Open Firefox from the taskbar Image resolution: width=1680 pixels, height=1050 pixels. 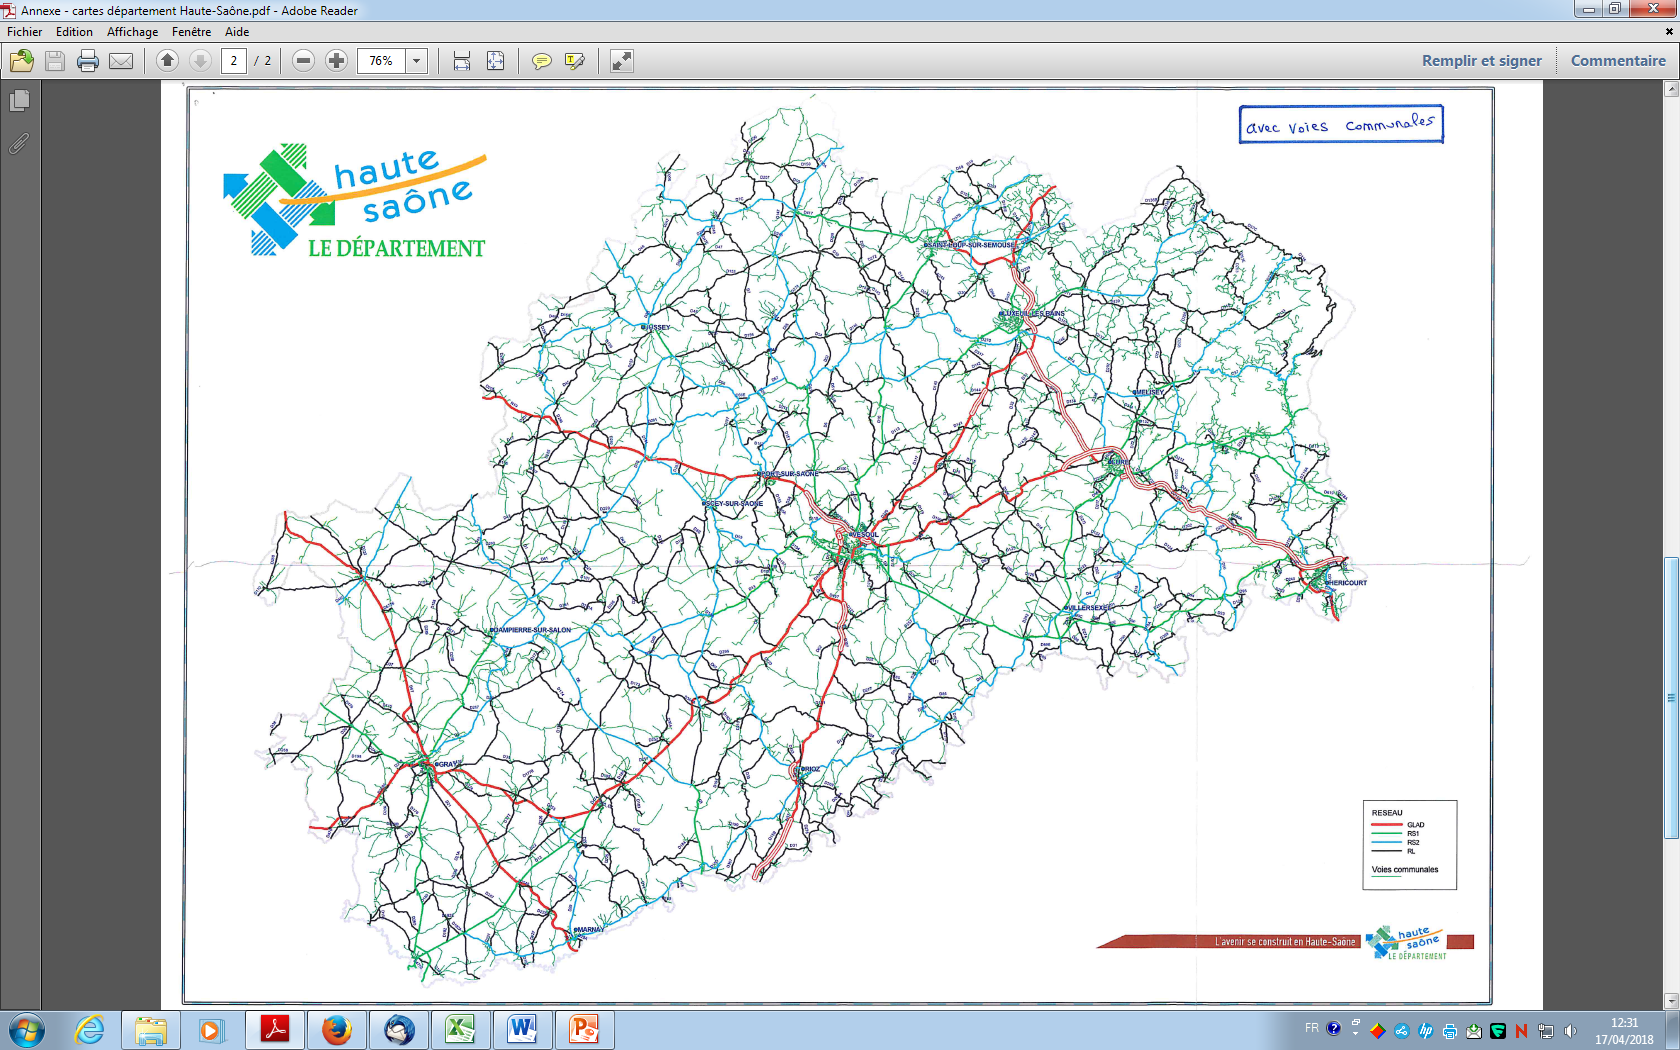point(337,1029)
